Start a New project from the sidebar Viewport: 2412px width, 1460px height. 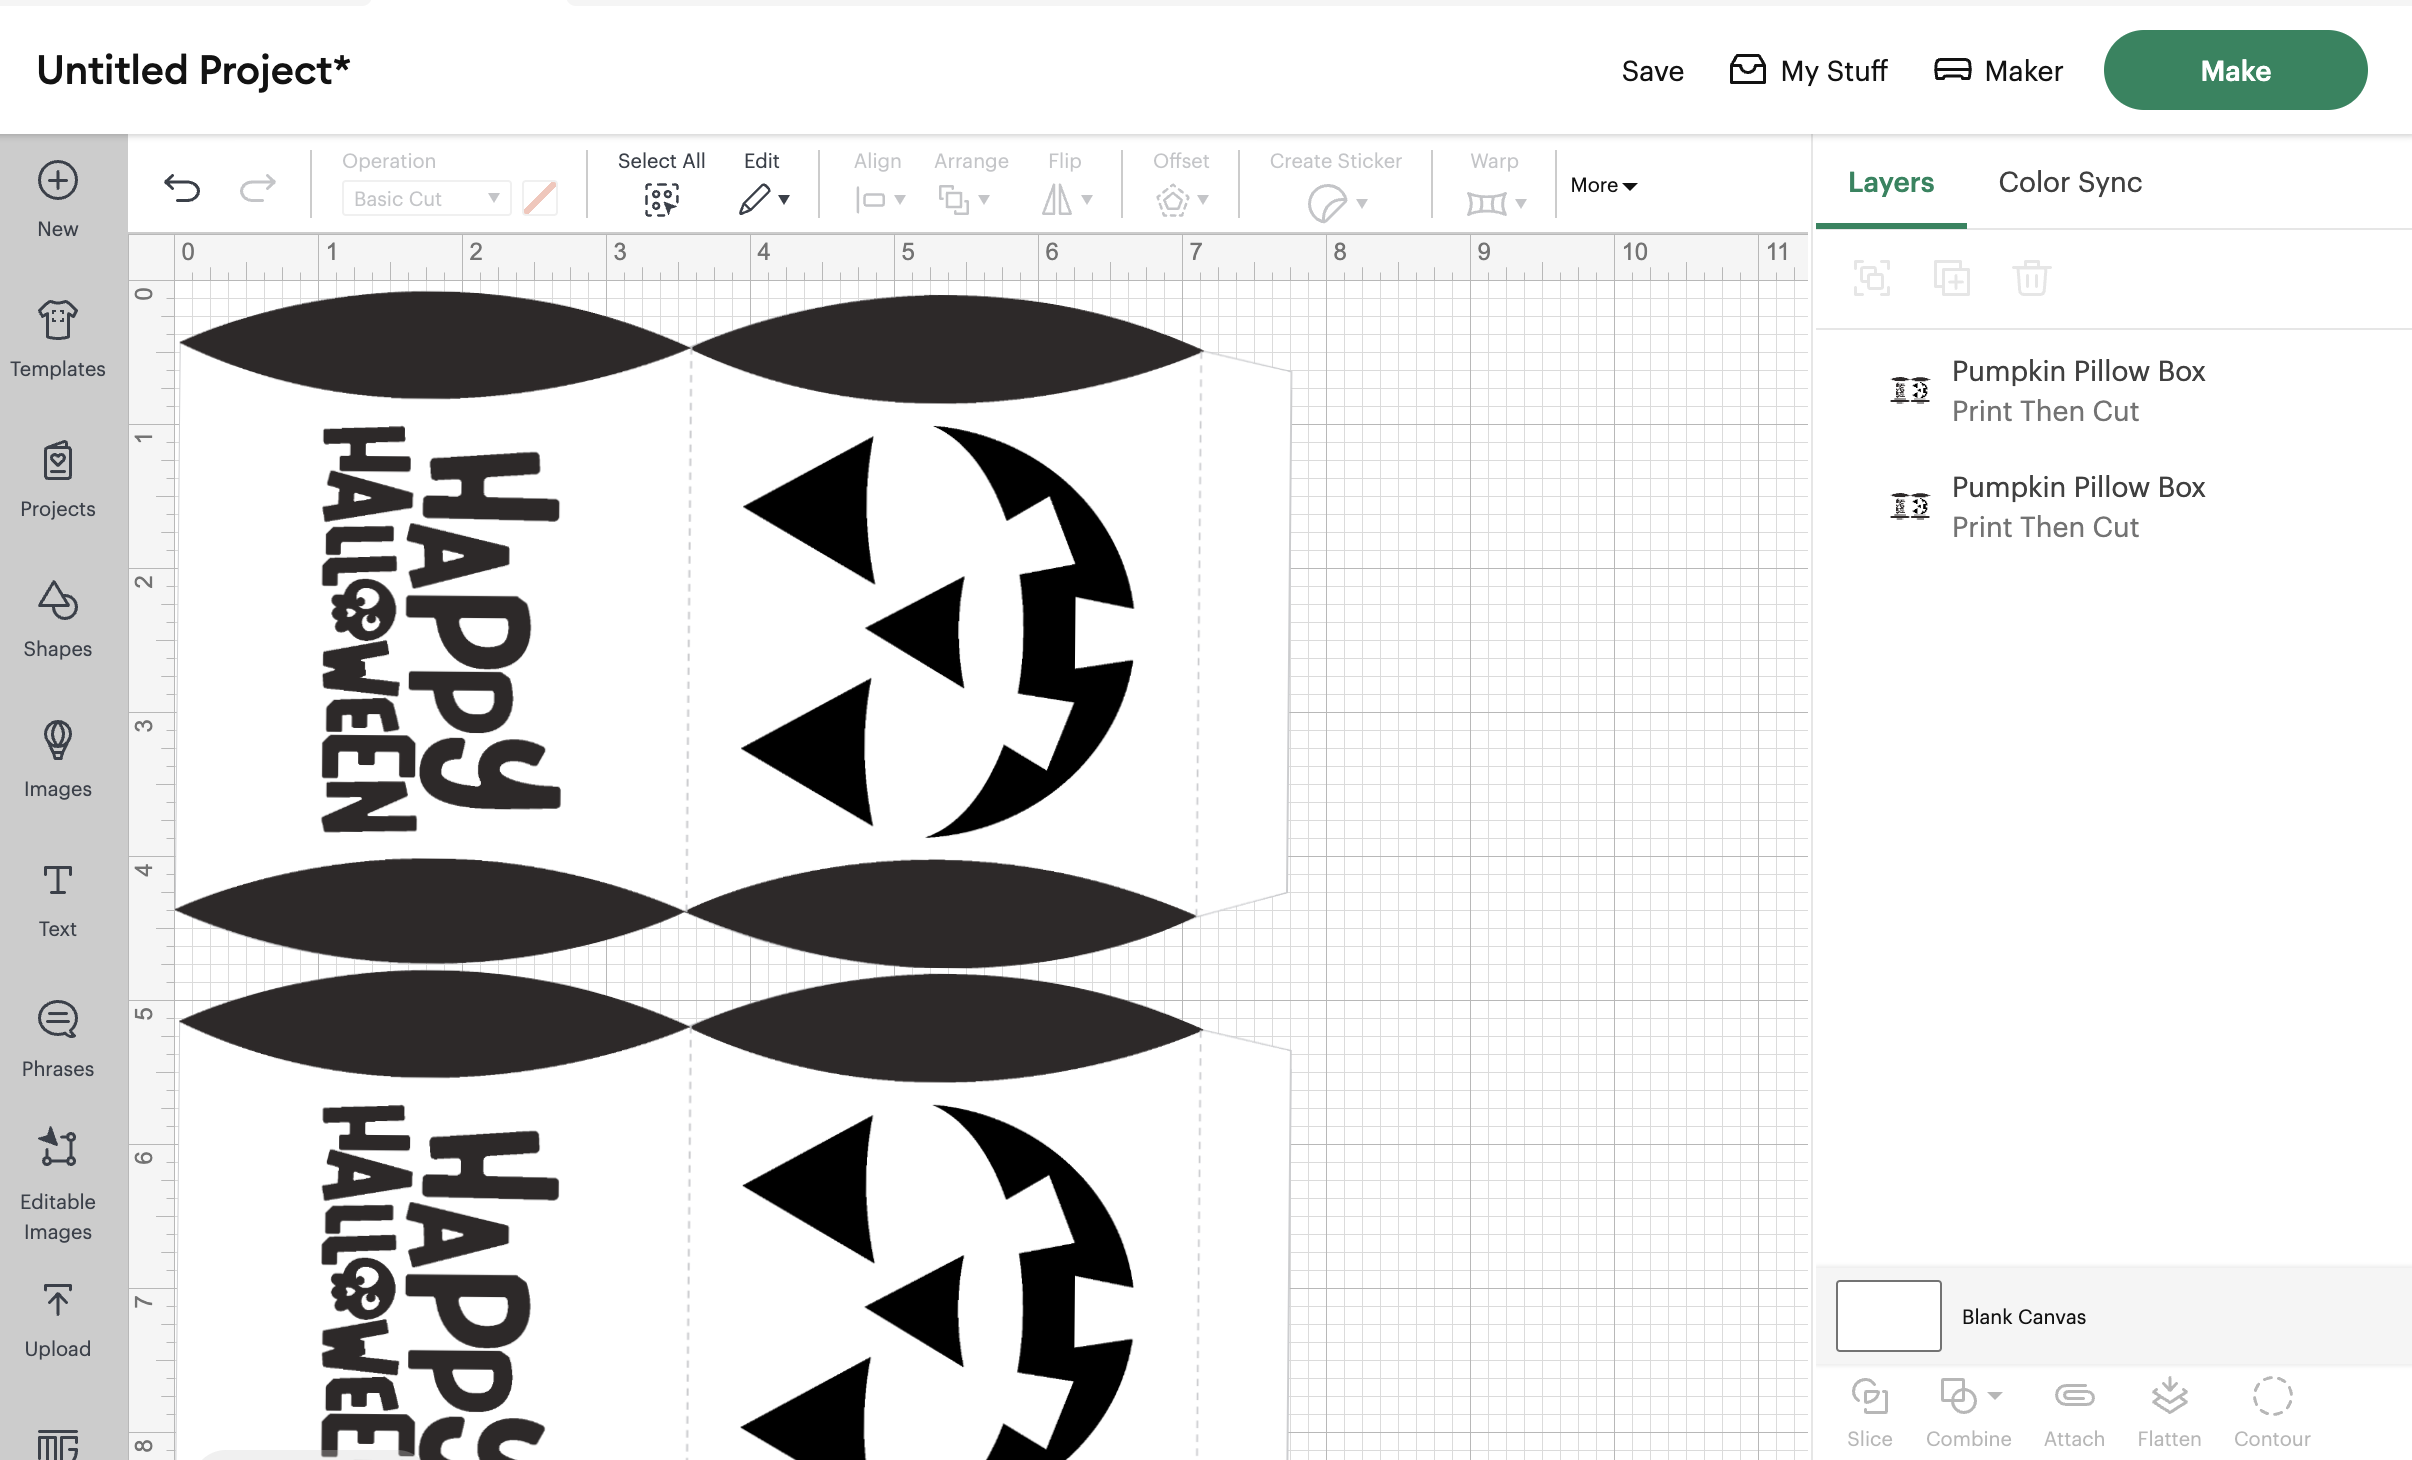(58, 199)
